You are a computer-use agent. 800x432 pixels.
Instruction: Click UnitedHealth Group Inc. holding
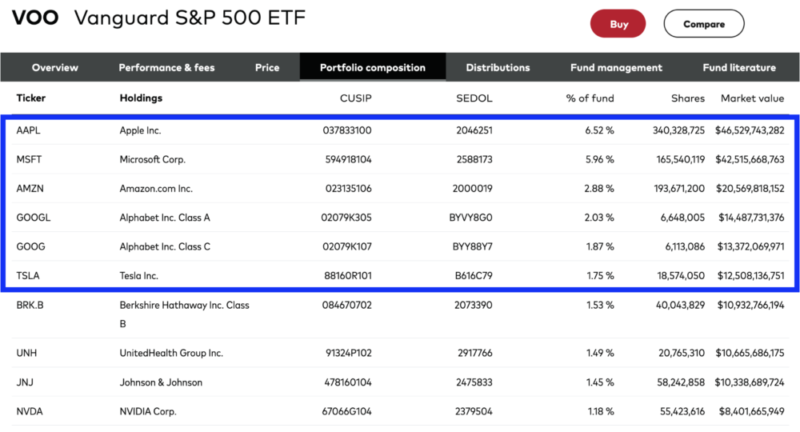[171, 353]
